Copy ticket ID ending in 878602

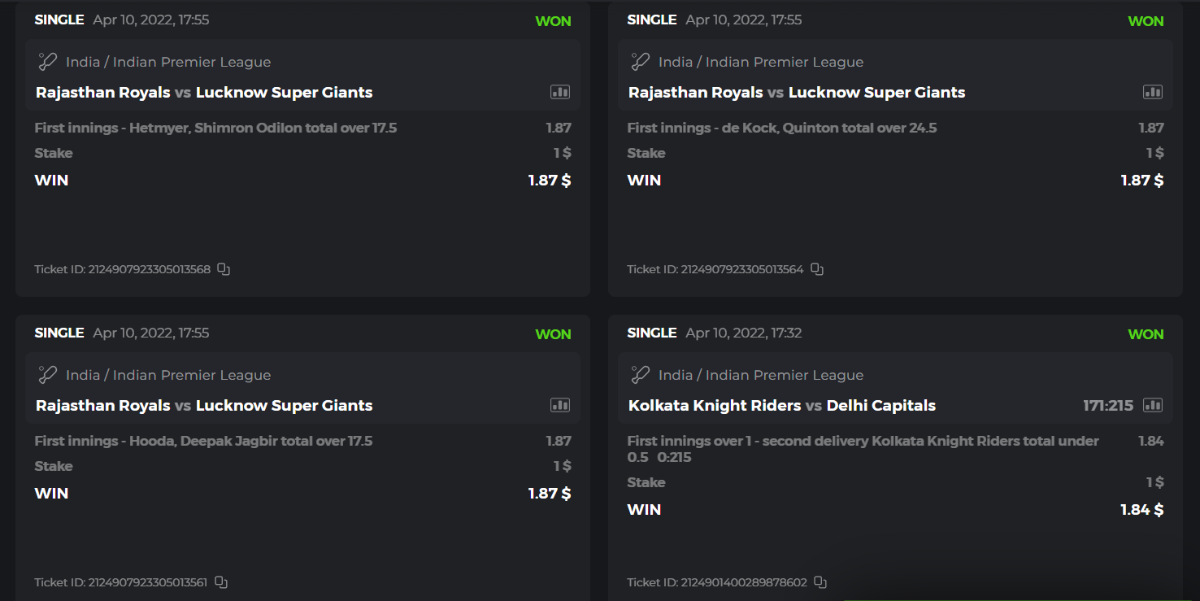[x=820, y=582]
